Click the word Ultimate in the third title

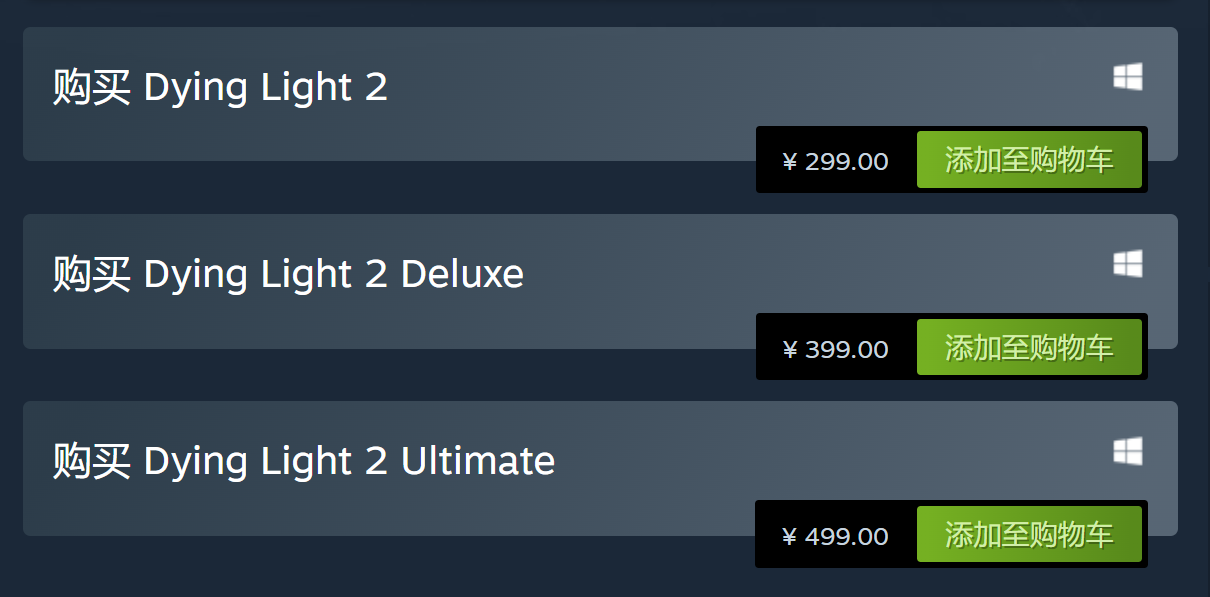tap(478, 461)
